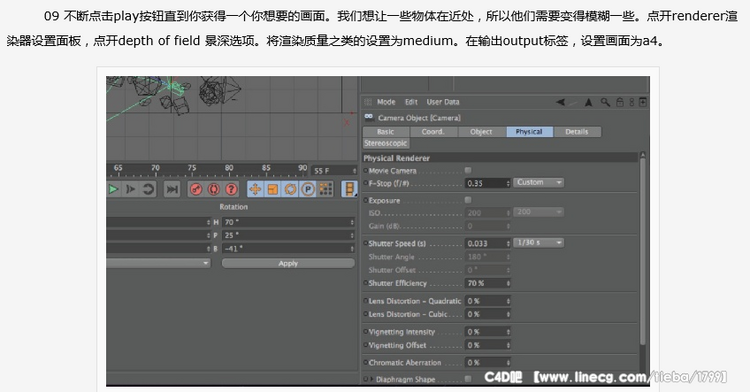The image size is (750, 392).
Task: Switch to the Basic tab
Action: pyautogui.click(x=386, y=131)
